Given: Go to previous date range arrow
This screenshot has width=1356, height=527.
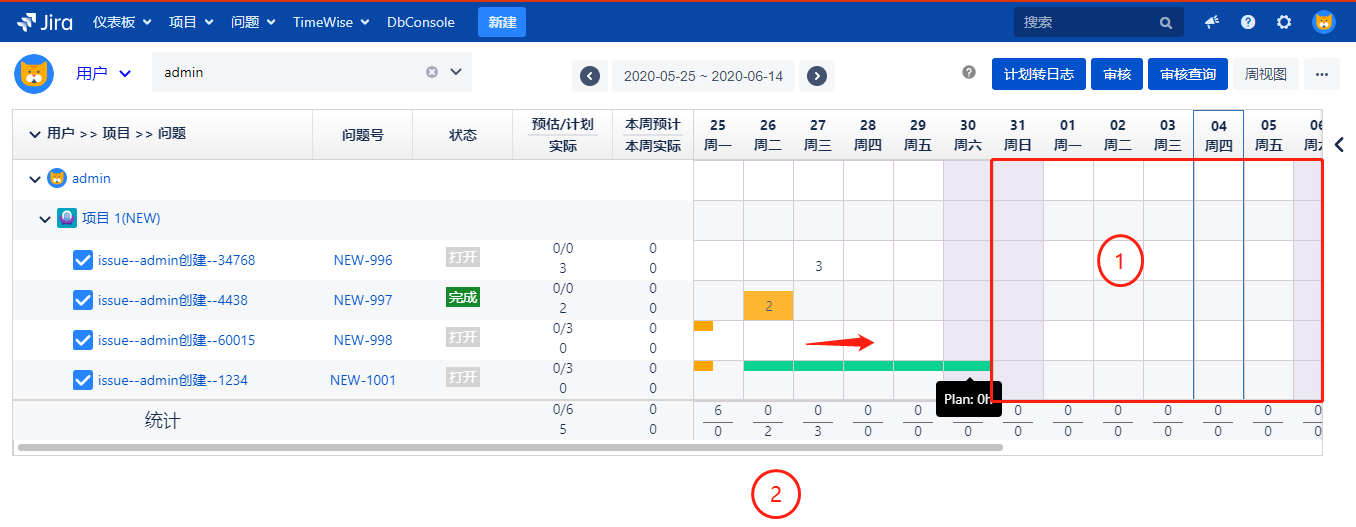Looking at the screenshot, I should [590, 75].
